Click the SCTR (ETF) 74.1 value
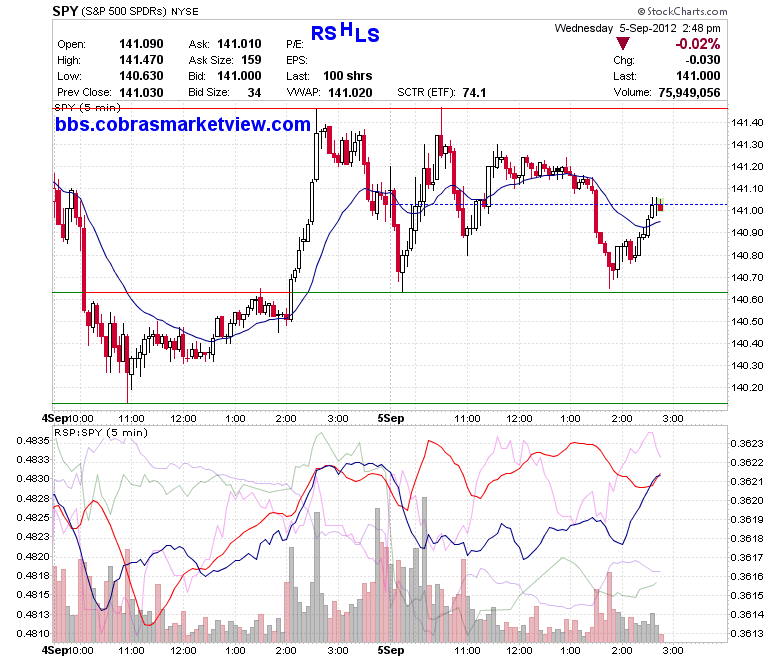The height and width of the screenshot is (659, 780). 474,93
